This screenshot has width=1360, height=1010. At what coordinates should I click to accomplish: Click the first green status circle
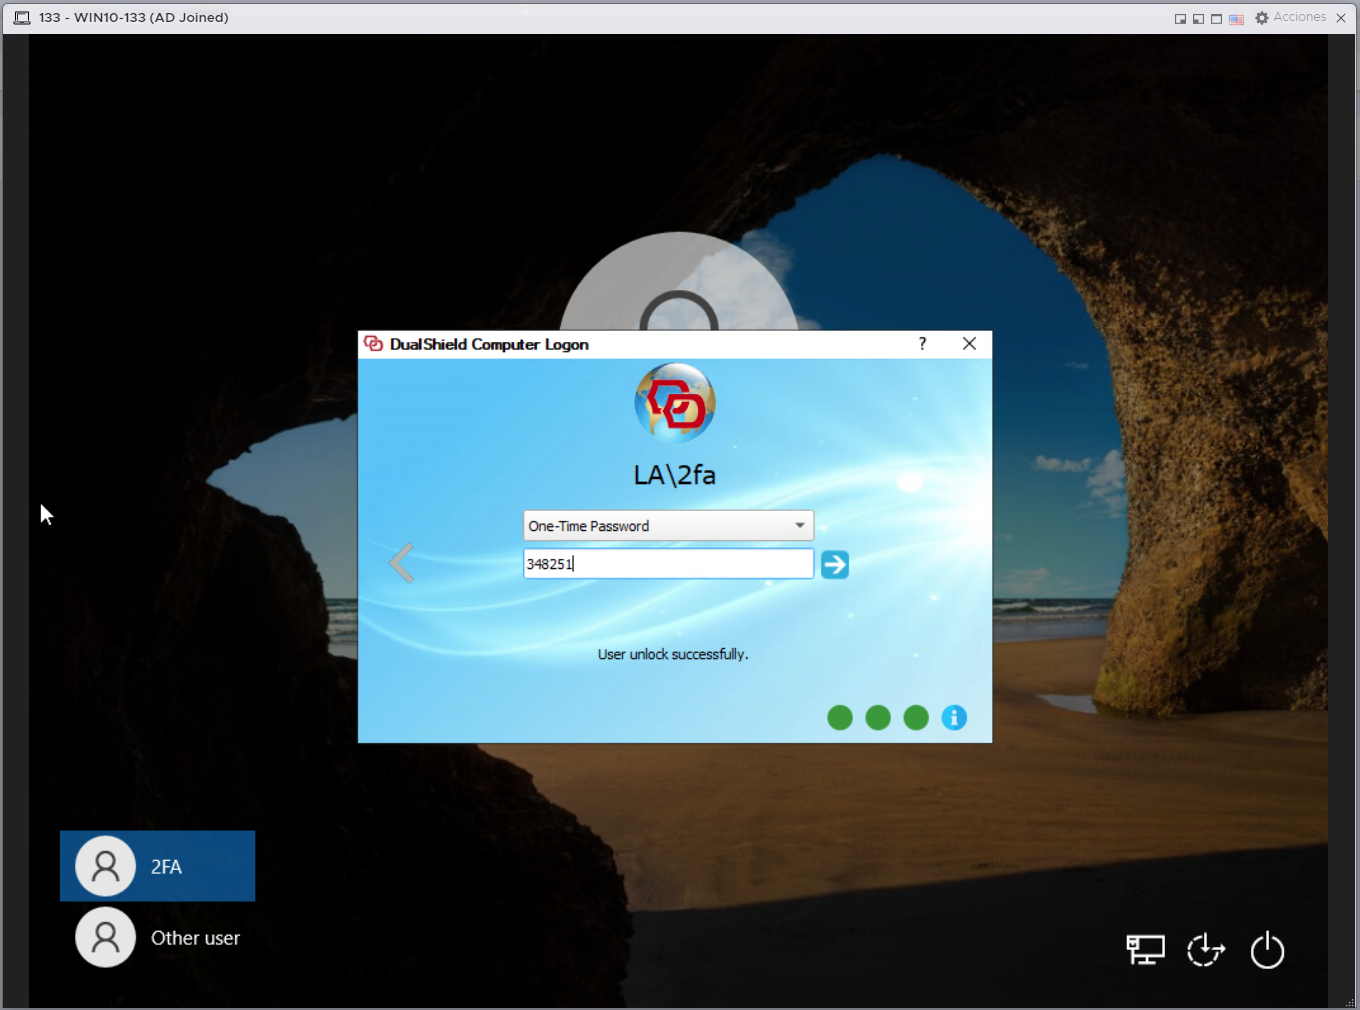840,717
